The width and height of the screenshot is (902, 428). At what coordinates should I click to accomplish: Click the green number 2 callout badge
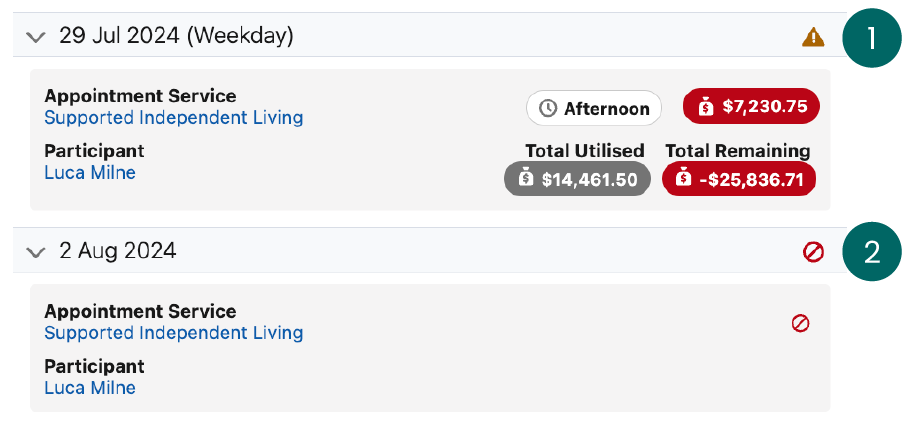[x=872, y=251]
